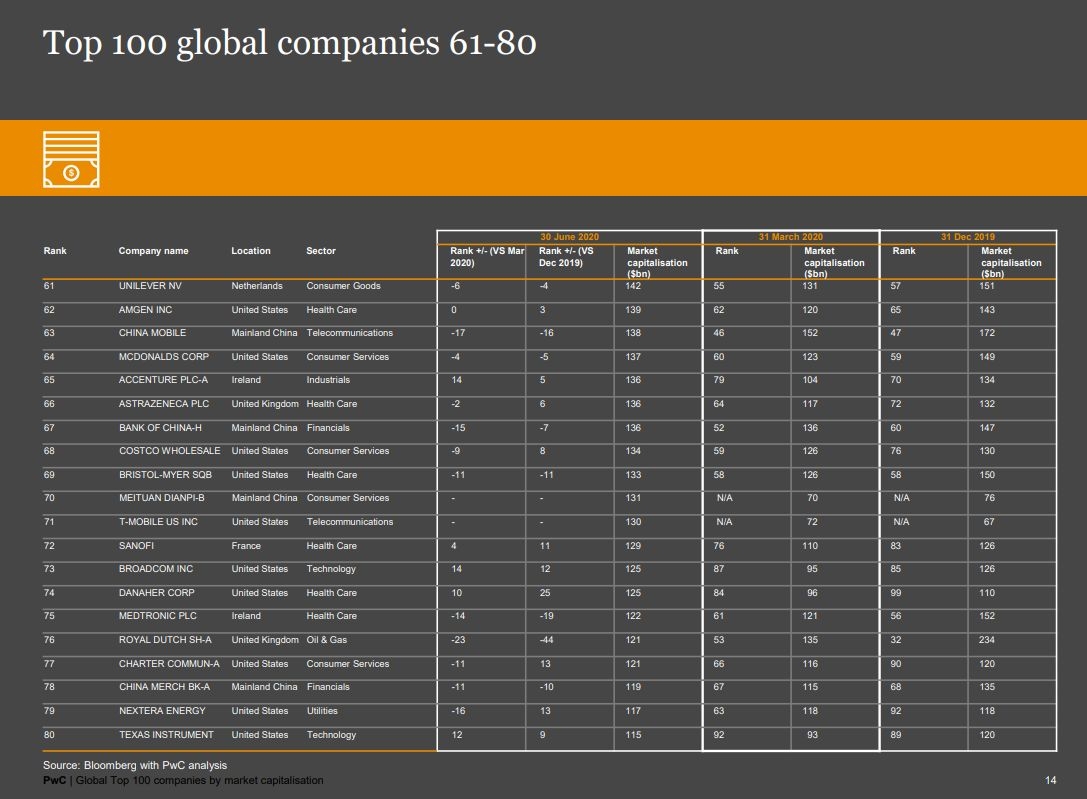Click 'Consumer Goods' sector in Unilever row
The height and width of the screenshot is (799, 1087).
pos(343,286)
